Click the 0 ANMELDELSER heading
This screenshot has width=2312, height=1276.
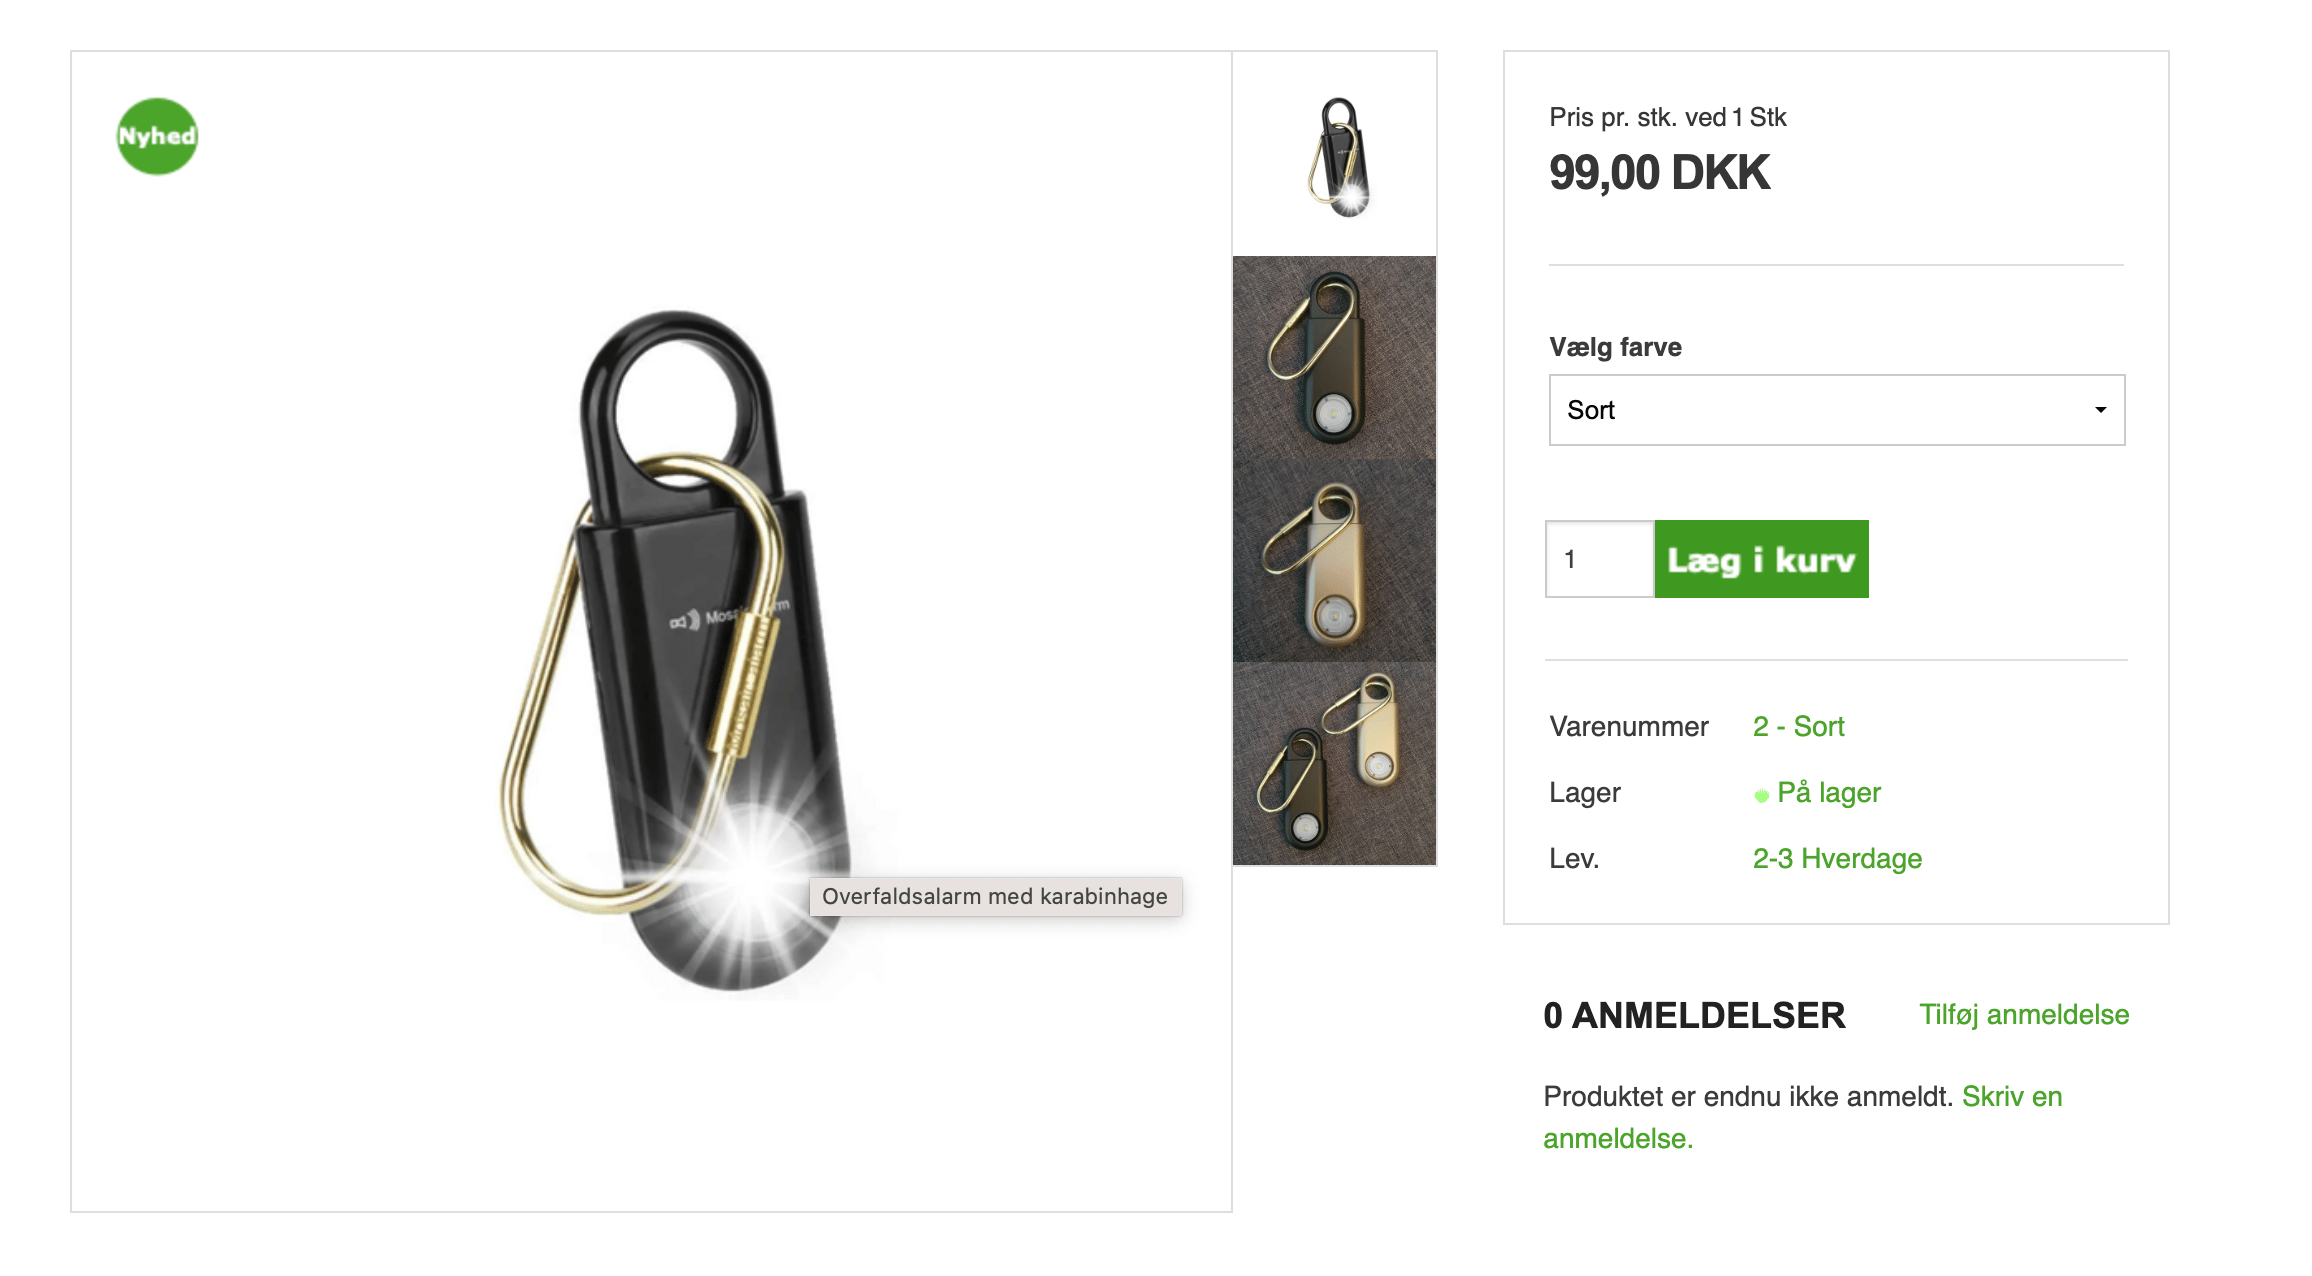click(1694, 1015)
